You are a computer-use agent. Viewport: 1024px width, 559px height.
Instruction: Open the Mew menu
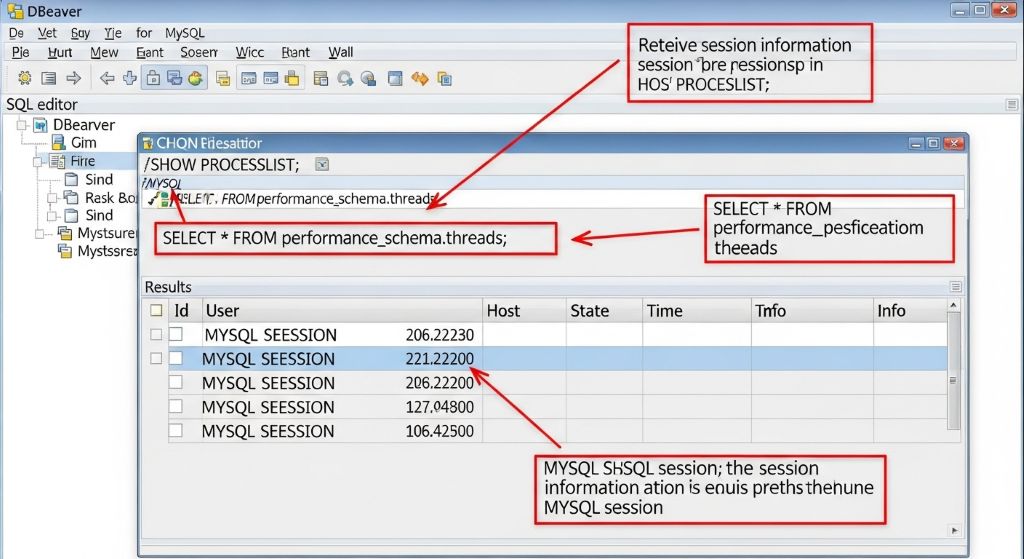pos(104,52)
